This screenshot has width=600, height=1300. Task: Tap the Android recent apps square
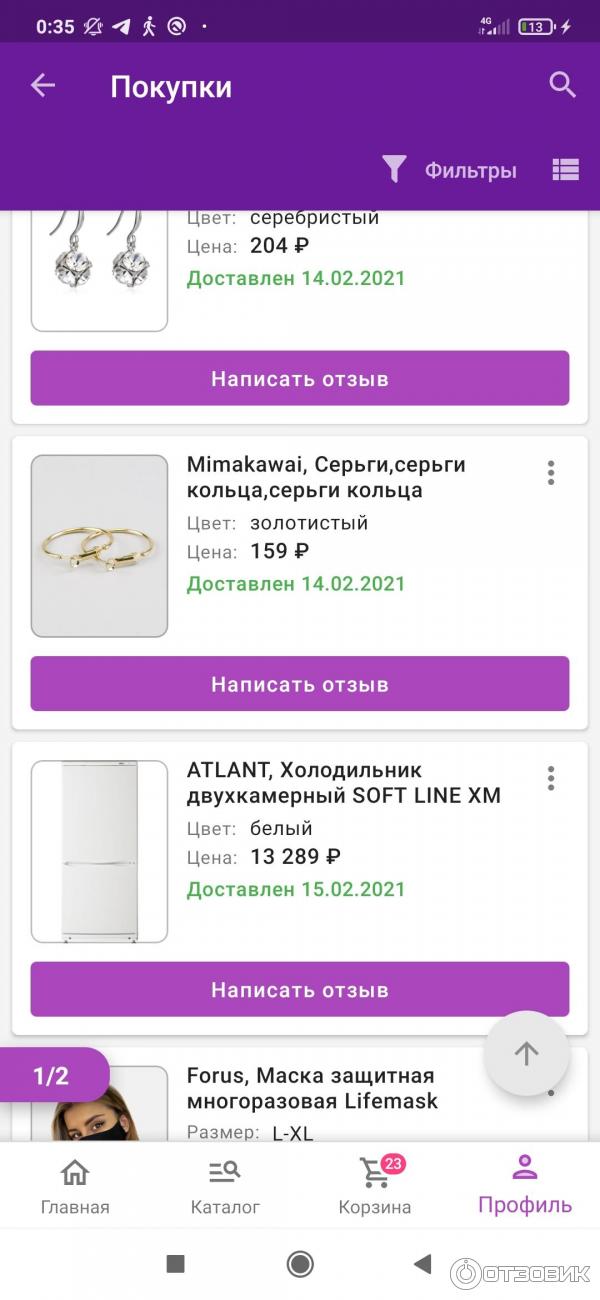176,1264
